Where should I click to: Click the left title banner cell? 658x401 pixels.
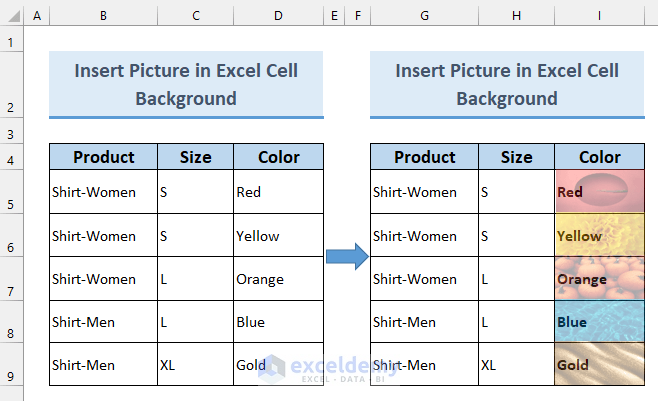tap(186, 85)
